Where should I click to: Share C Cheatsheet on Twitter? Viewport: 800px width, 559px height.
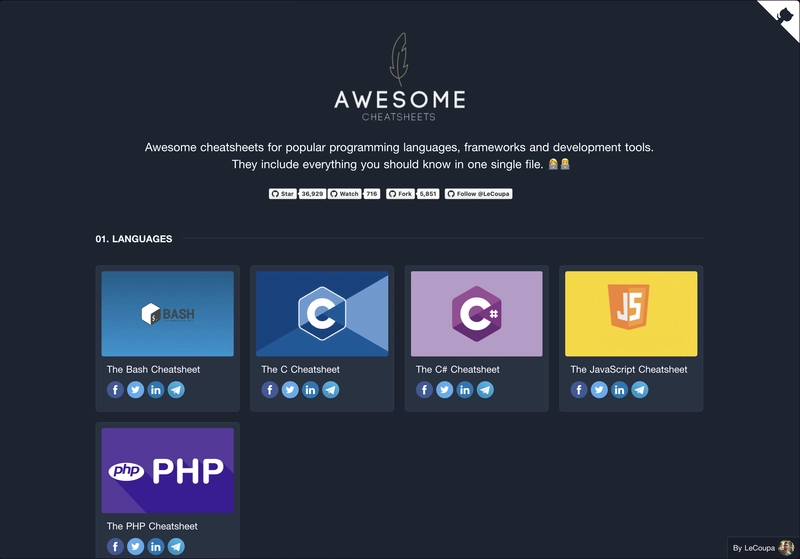pos(290,390)
